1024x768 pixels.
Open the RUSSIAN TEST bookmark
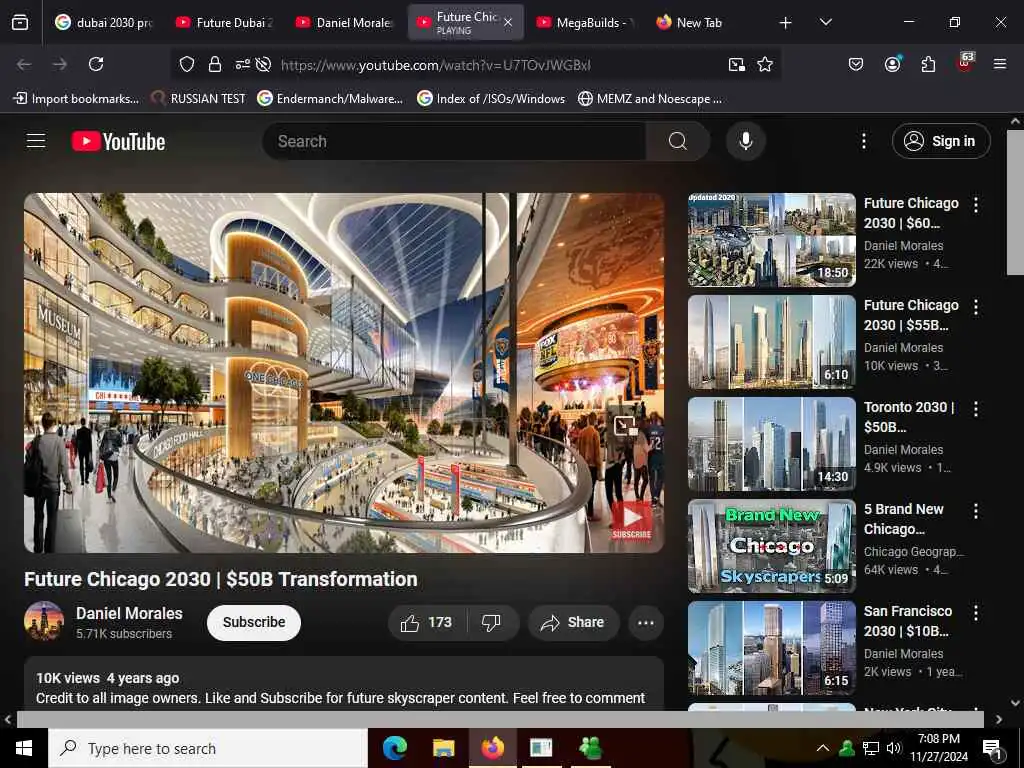(198, 99)
